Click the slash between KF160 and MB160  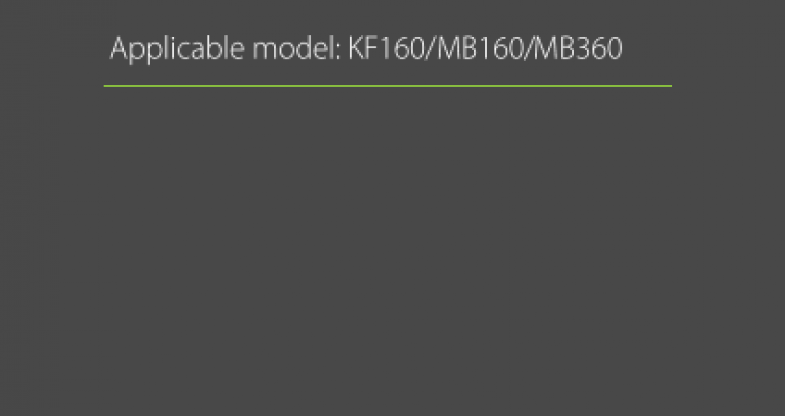click(x=431, y=49)
